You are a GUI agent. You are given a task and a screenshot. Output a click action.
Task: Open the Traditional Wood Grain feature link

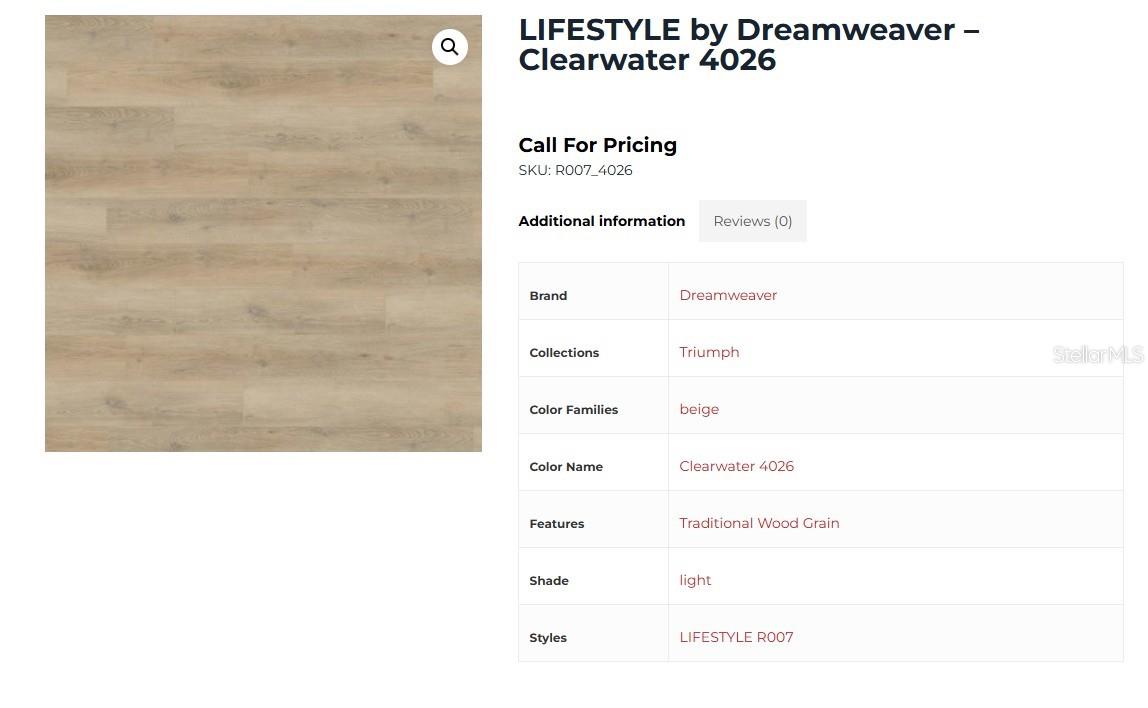pyautogui.click(x=759, y=523)
